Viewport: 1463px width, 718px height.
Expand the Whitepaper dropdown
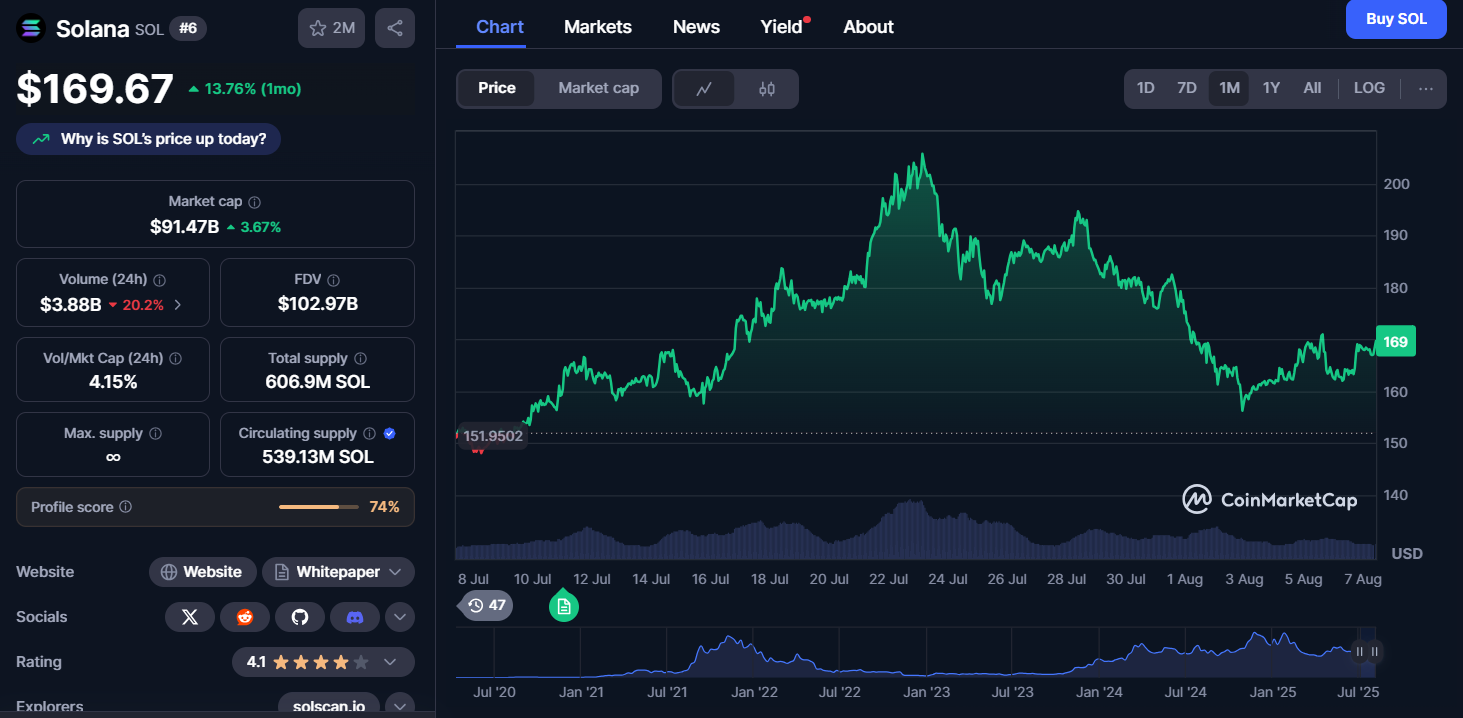(395, 572)
